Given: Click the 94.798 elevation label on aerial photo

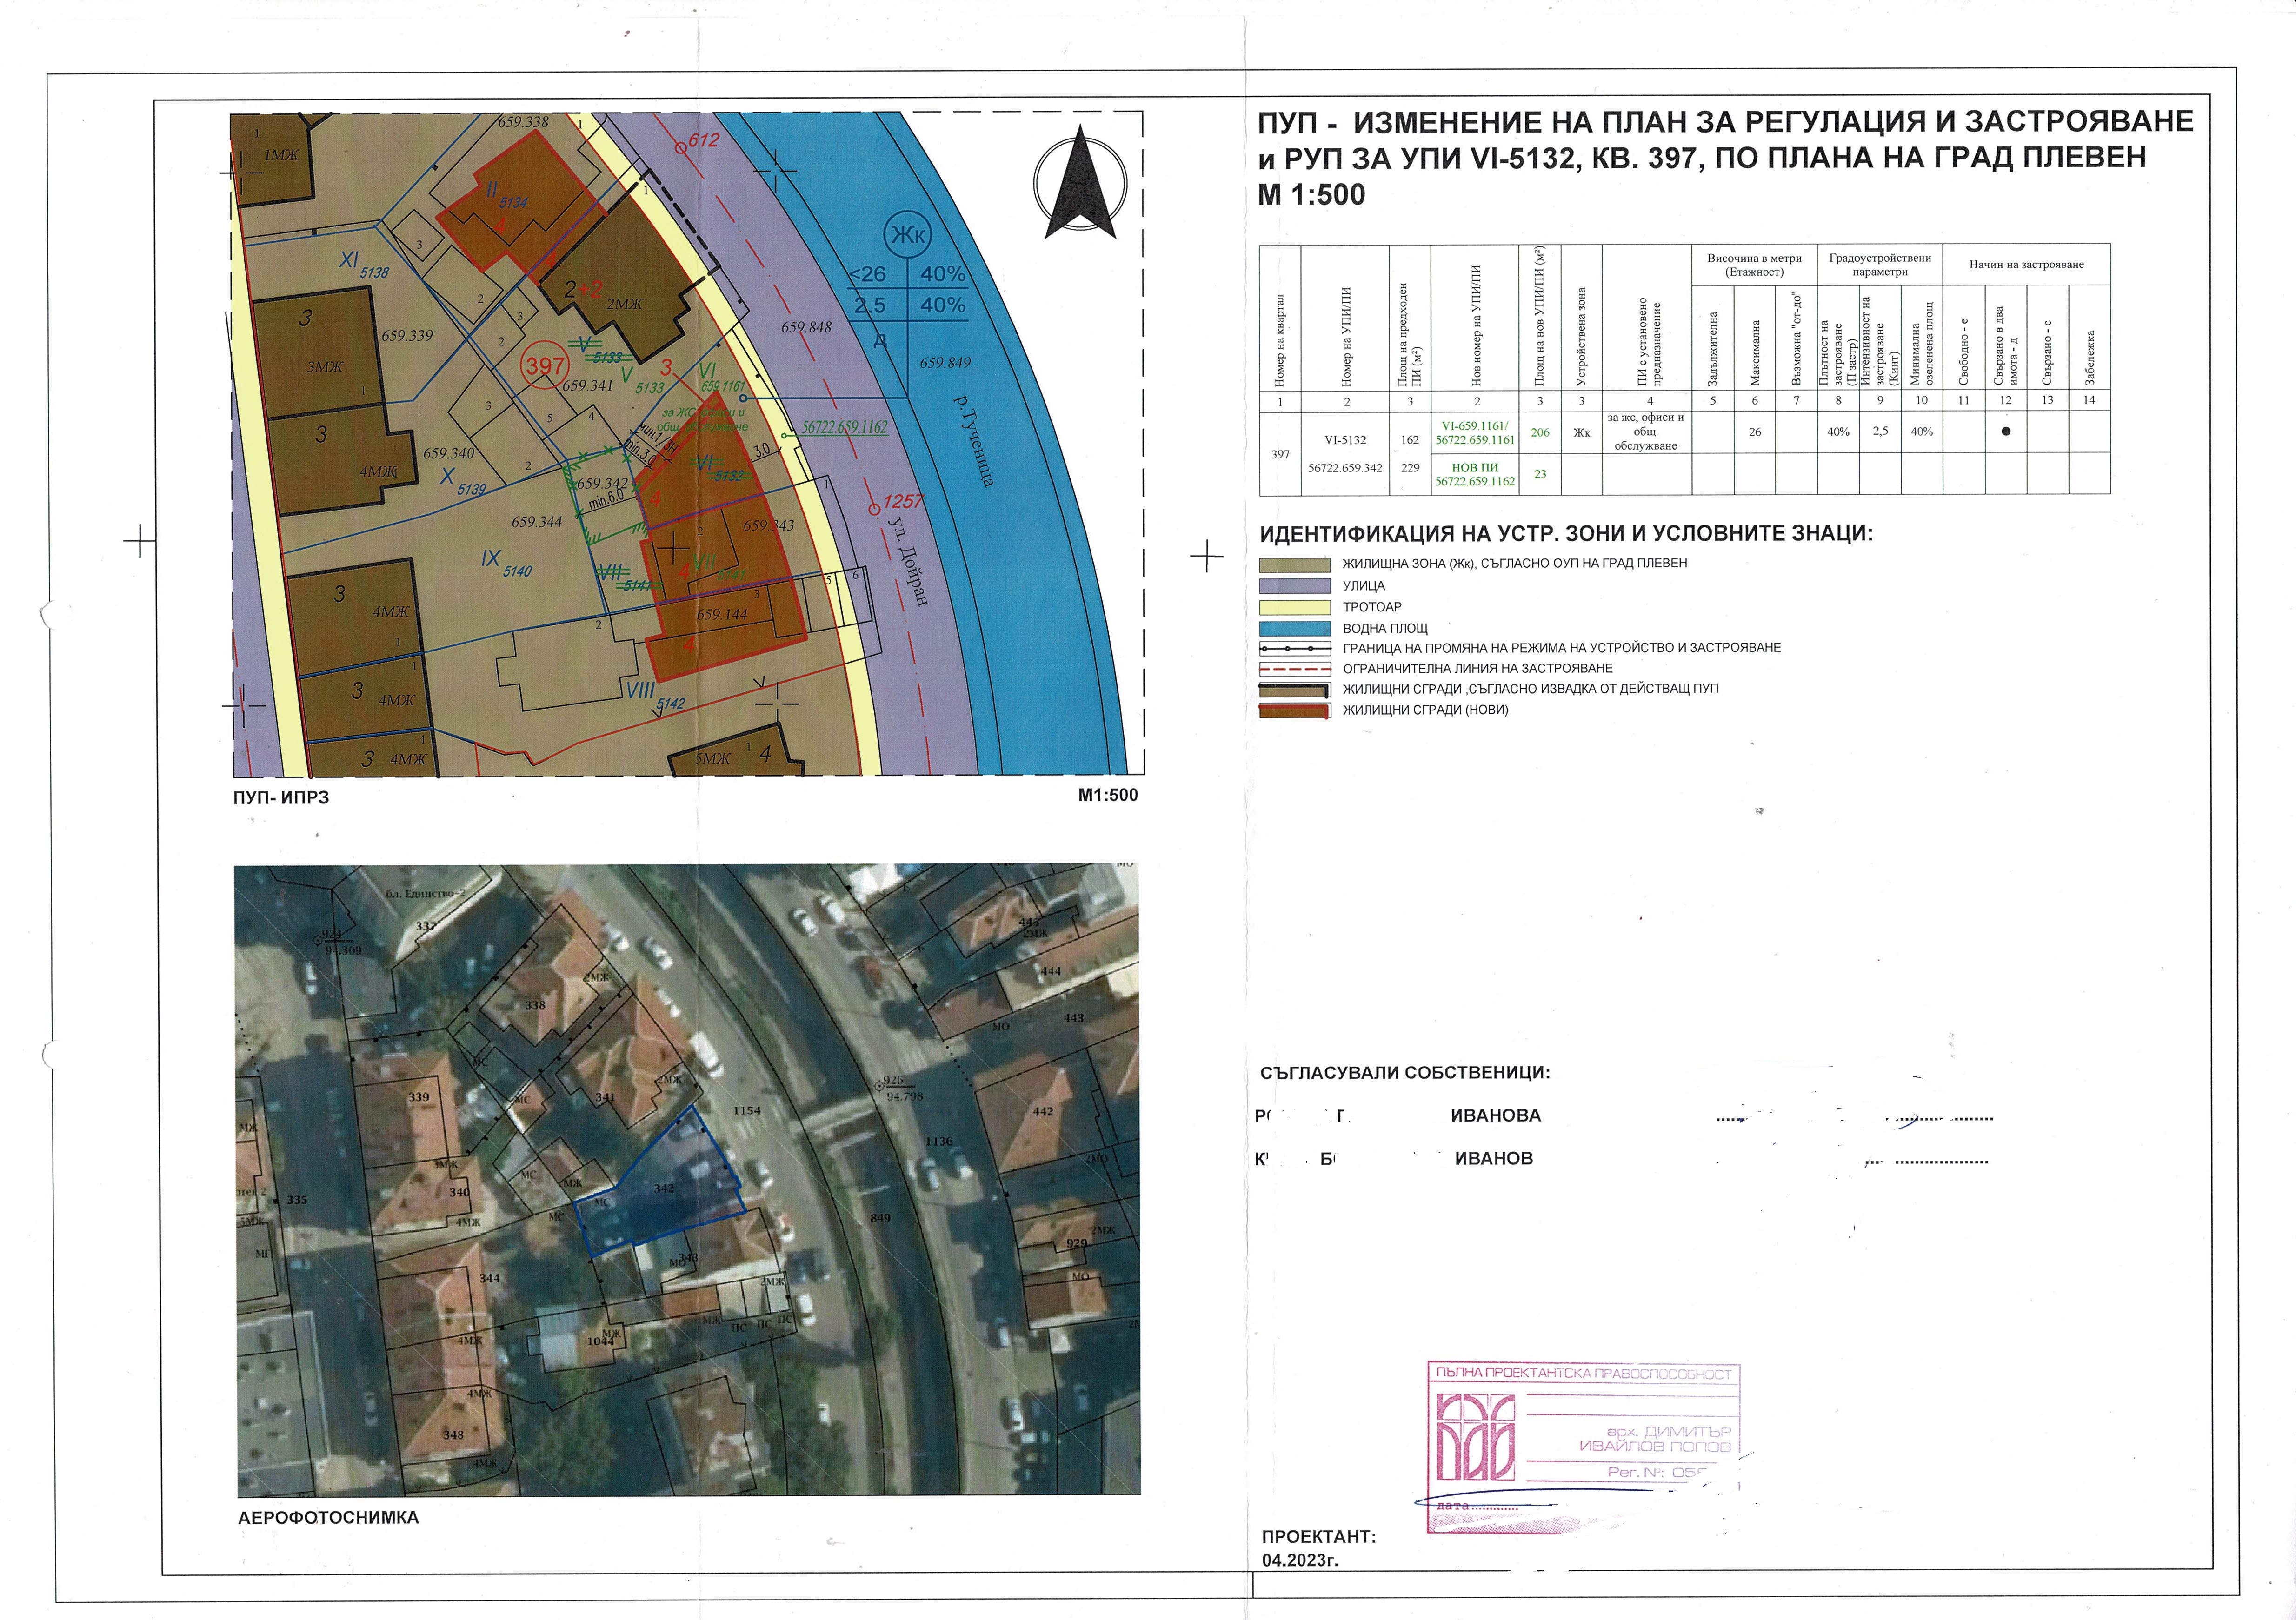Looking at the screenshot, I should [904, 1097].
